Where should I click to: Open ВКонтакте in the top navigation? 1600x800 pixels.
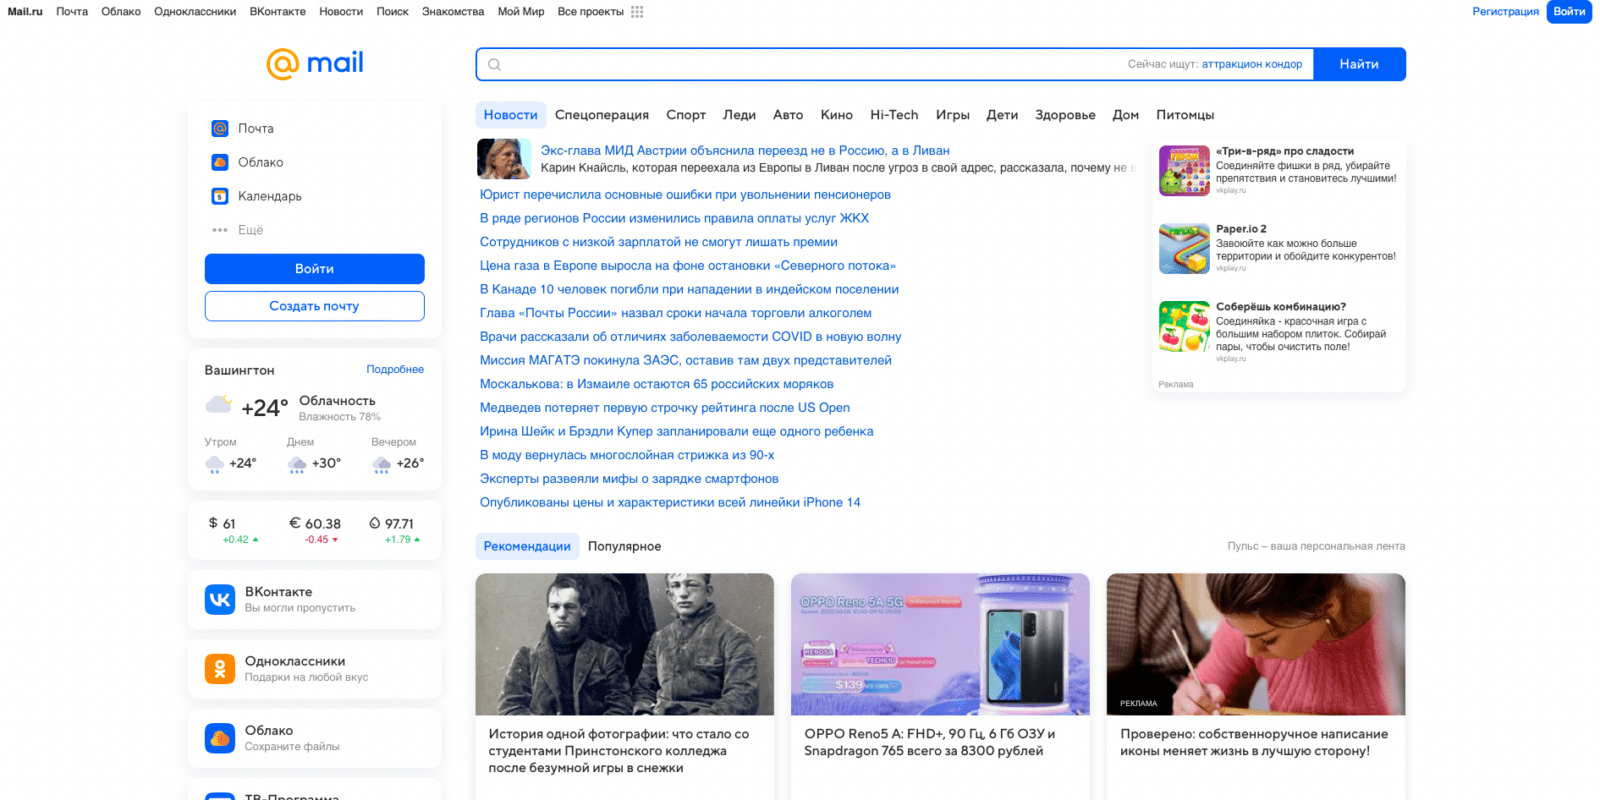(278, 12)
